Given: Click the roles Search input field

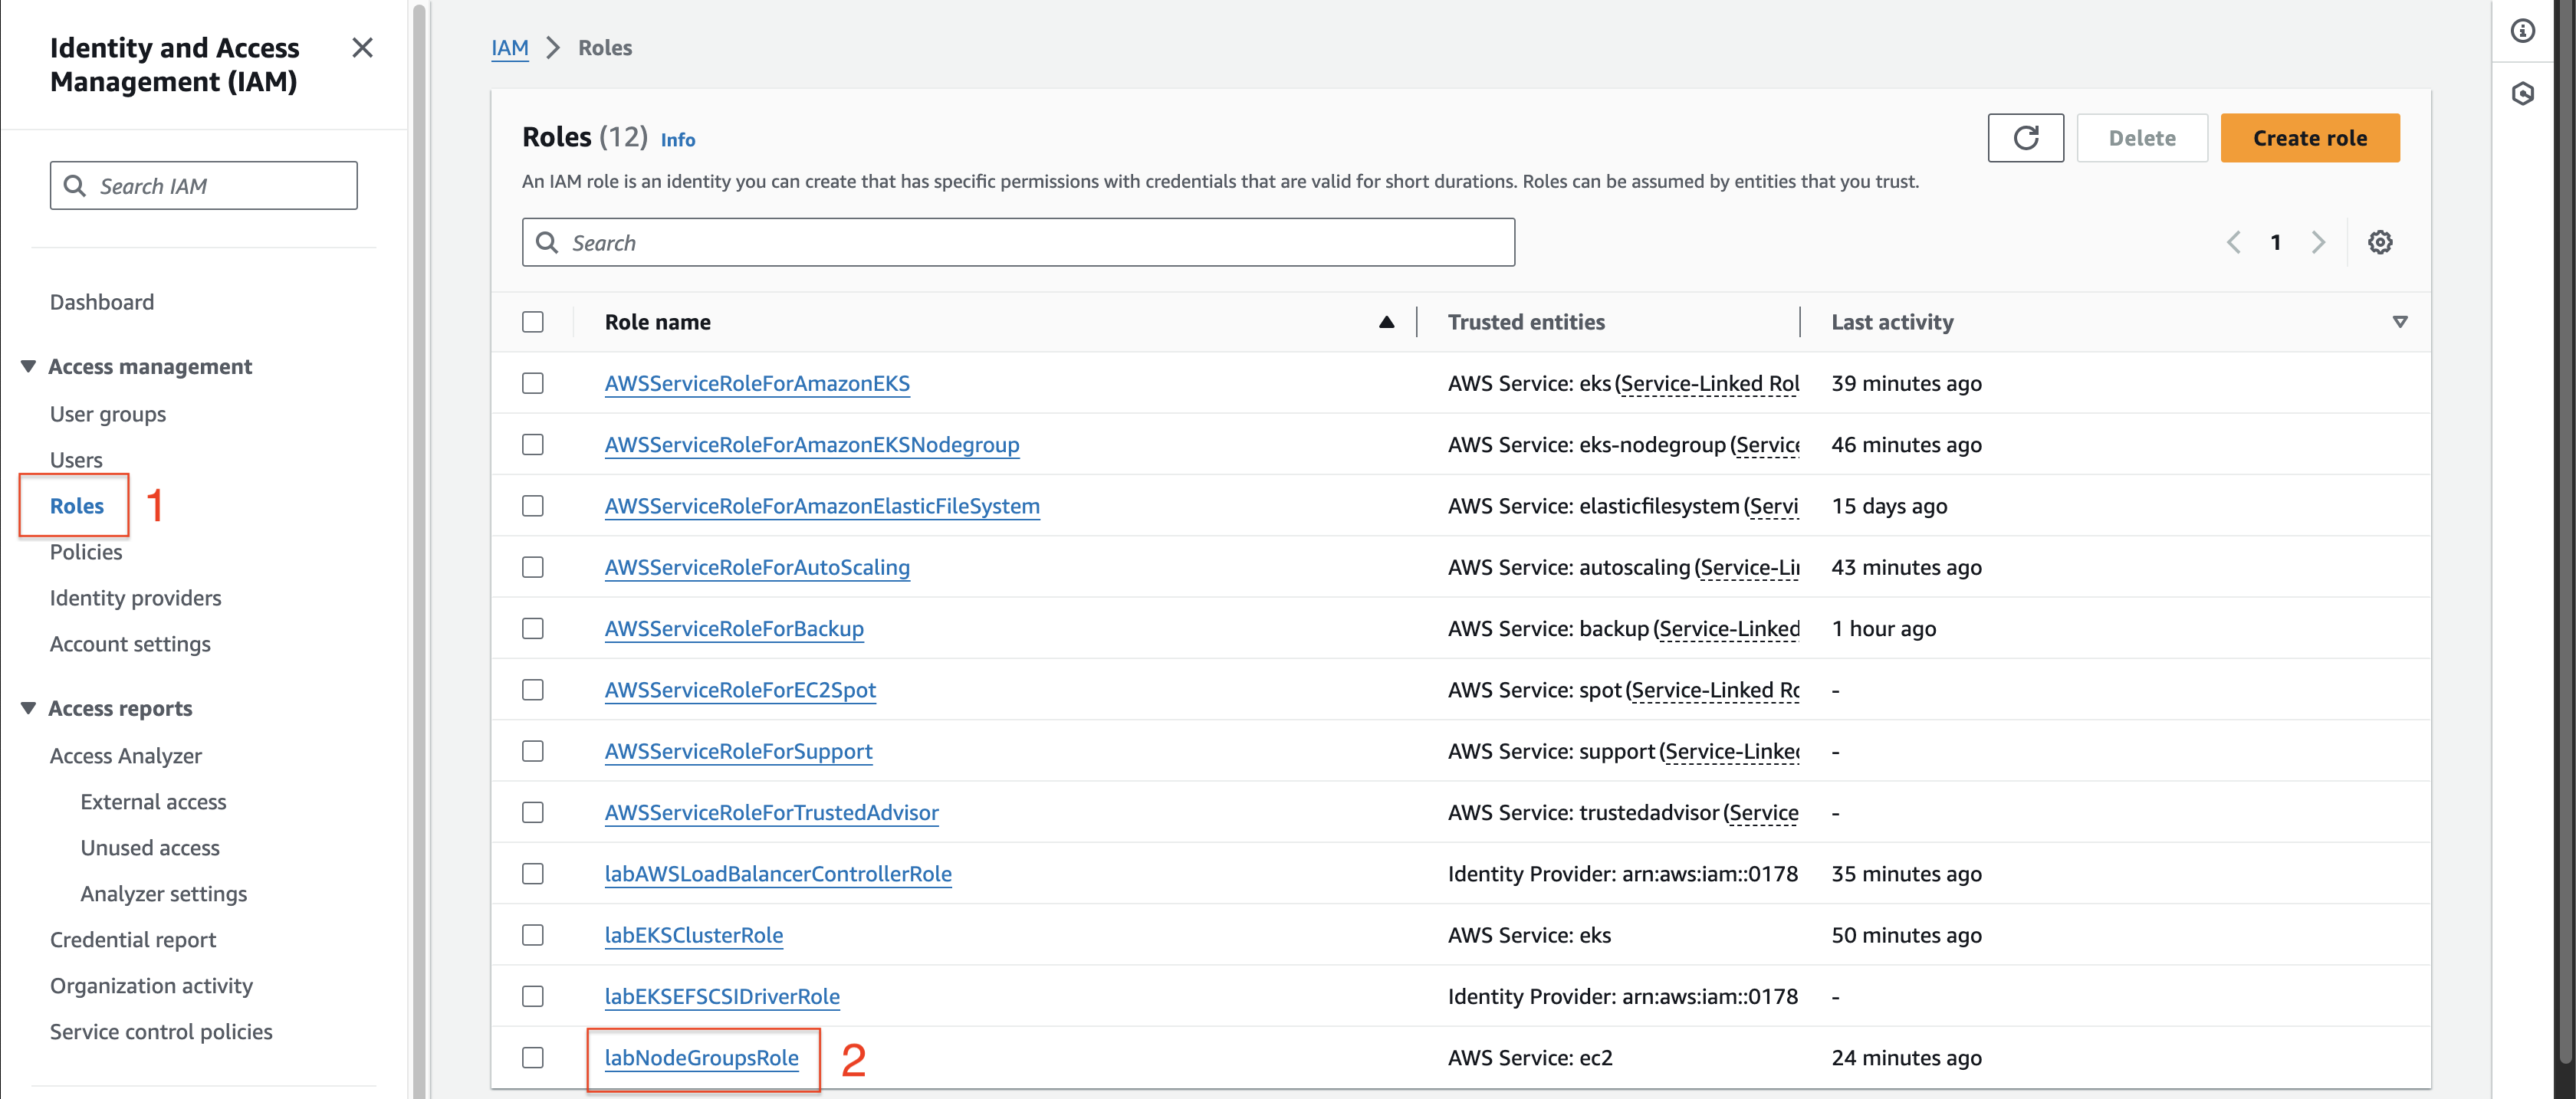Looking at the screenshot, I should point(1018,242).
